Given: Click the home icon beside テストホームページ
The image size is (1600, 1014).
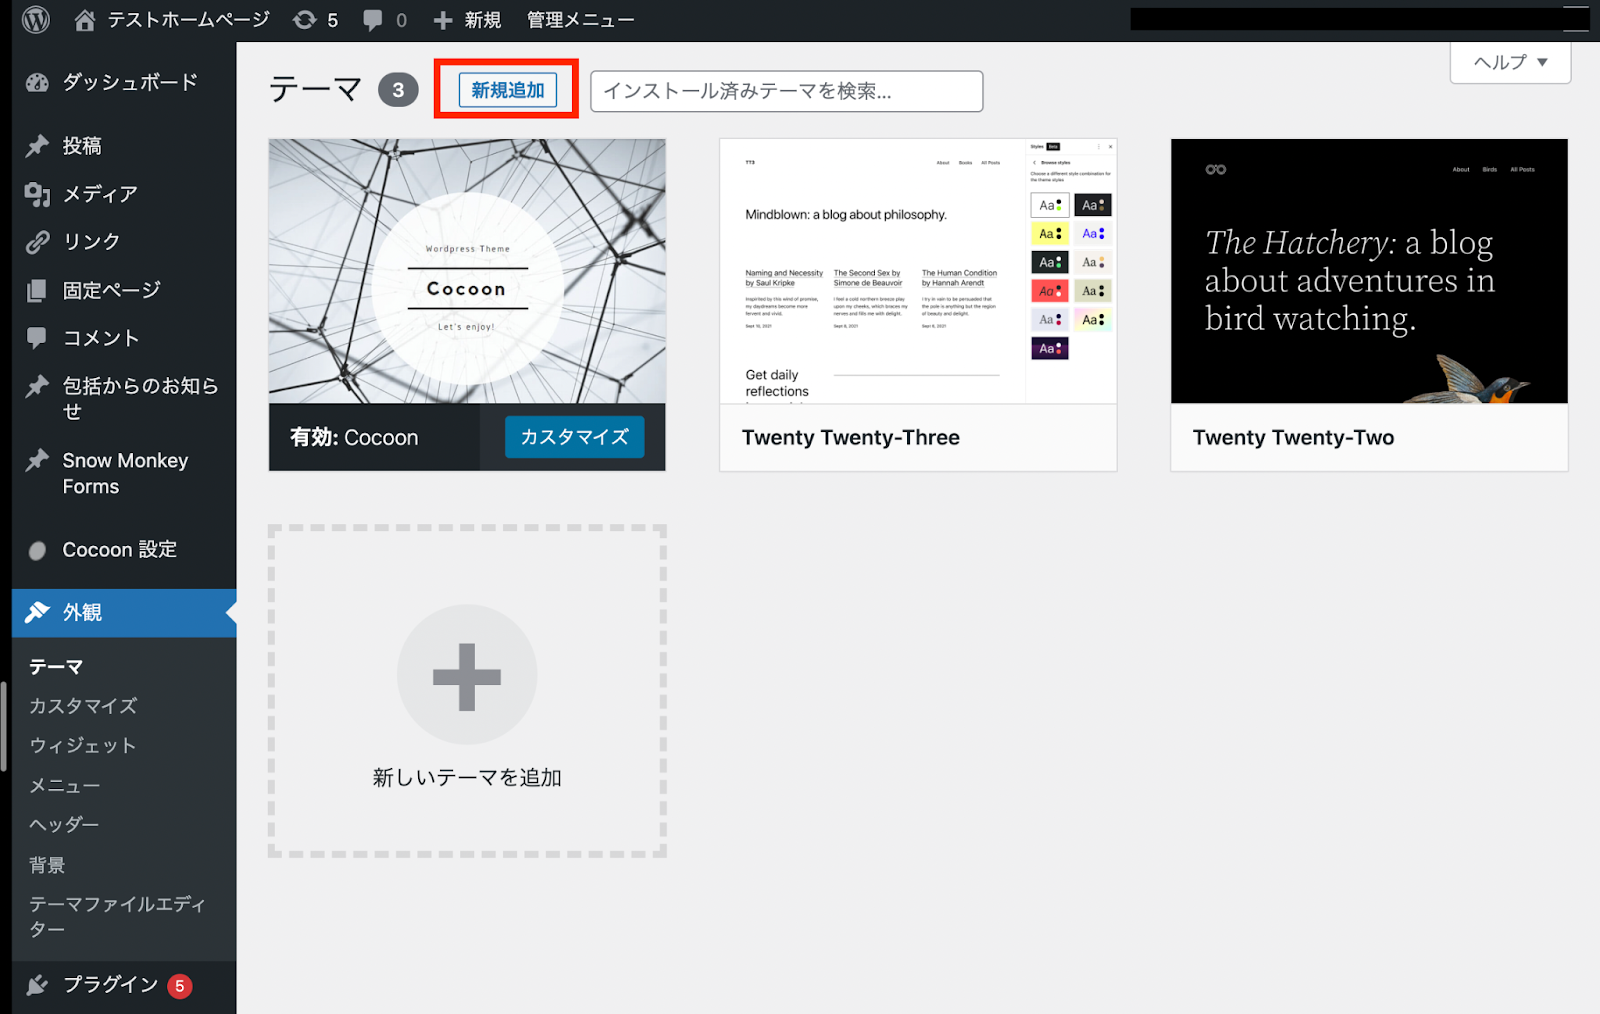Looking at the screenshot, I should pos(85,20).
